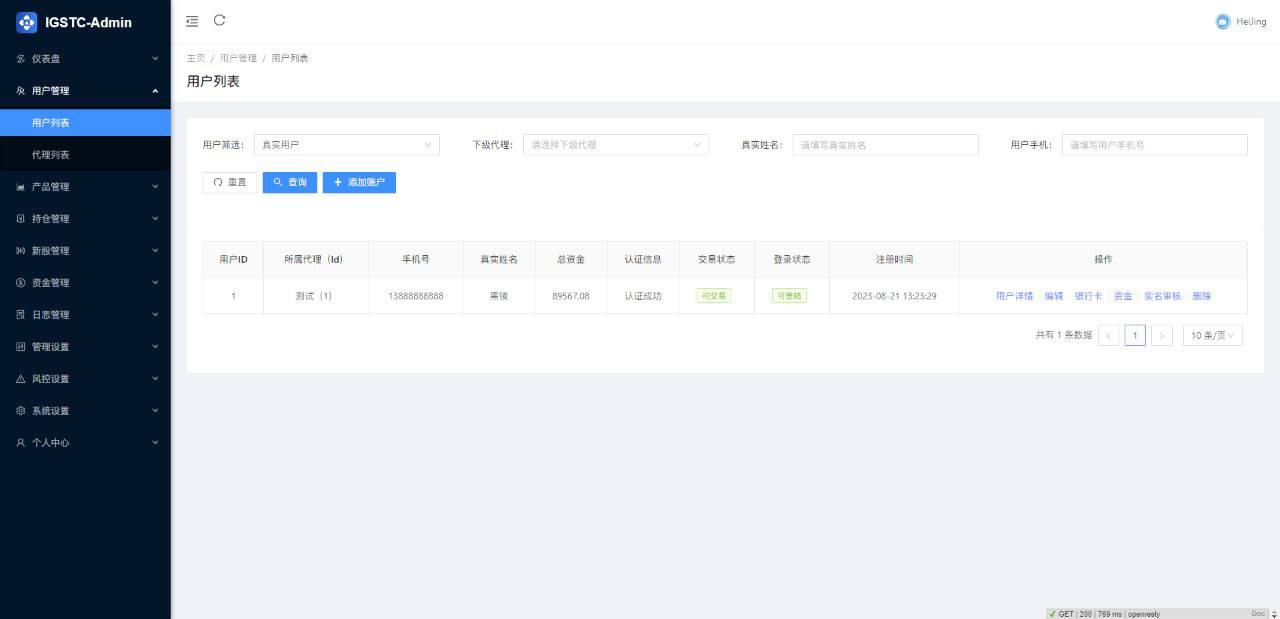This screenshot has height=619, width=1280.
Task: Open the 10条/页 page size dropdown
Action: pyautogui.click(x=1211, y=335)
